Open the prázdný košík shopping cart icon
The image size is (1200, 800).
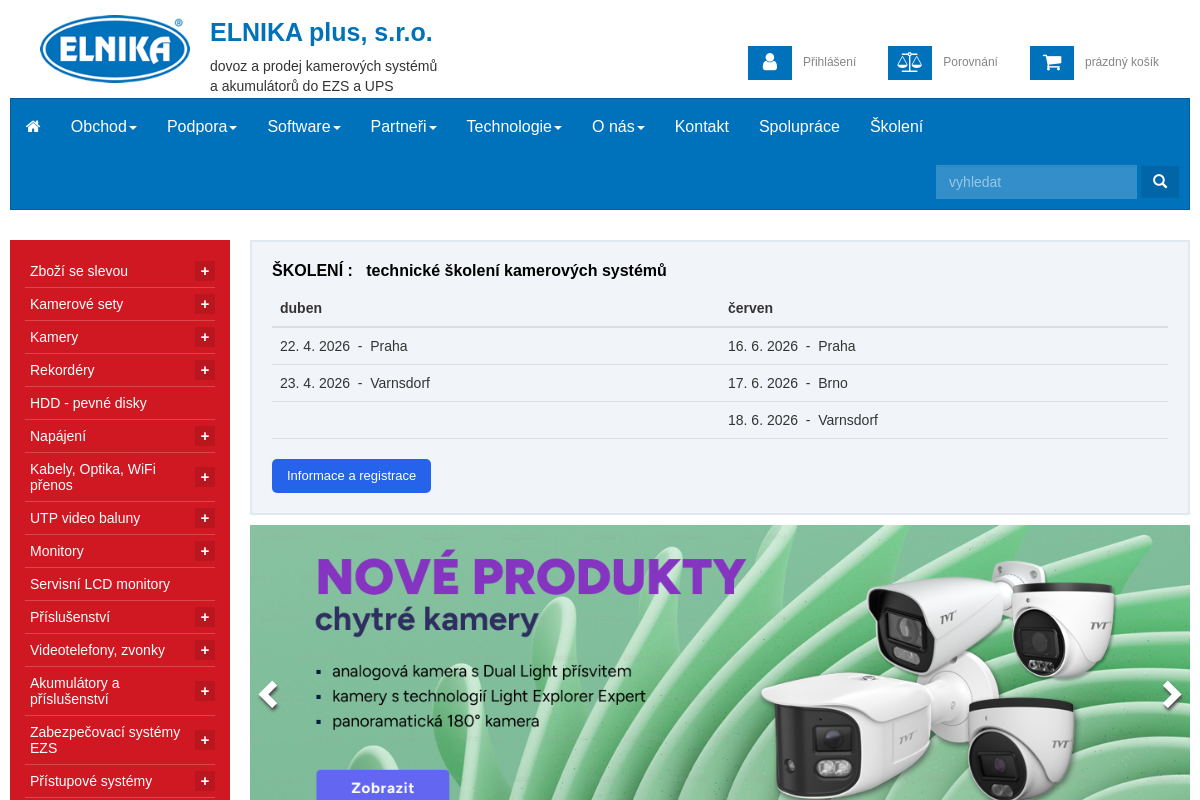[1051, 62]
